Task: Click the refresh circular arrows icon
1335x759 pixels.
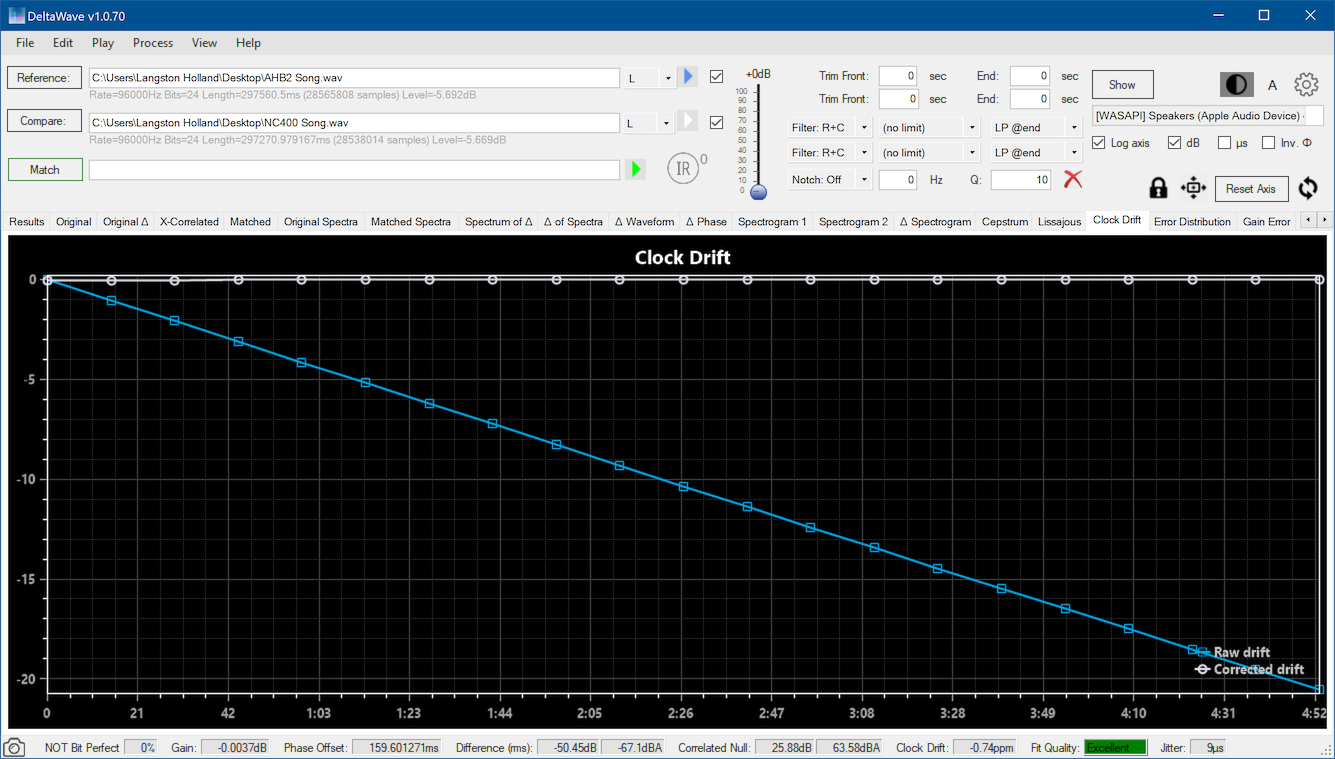Action: (x=1308, y=188)
